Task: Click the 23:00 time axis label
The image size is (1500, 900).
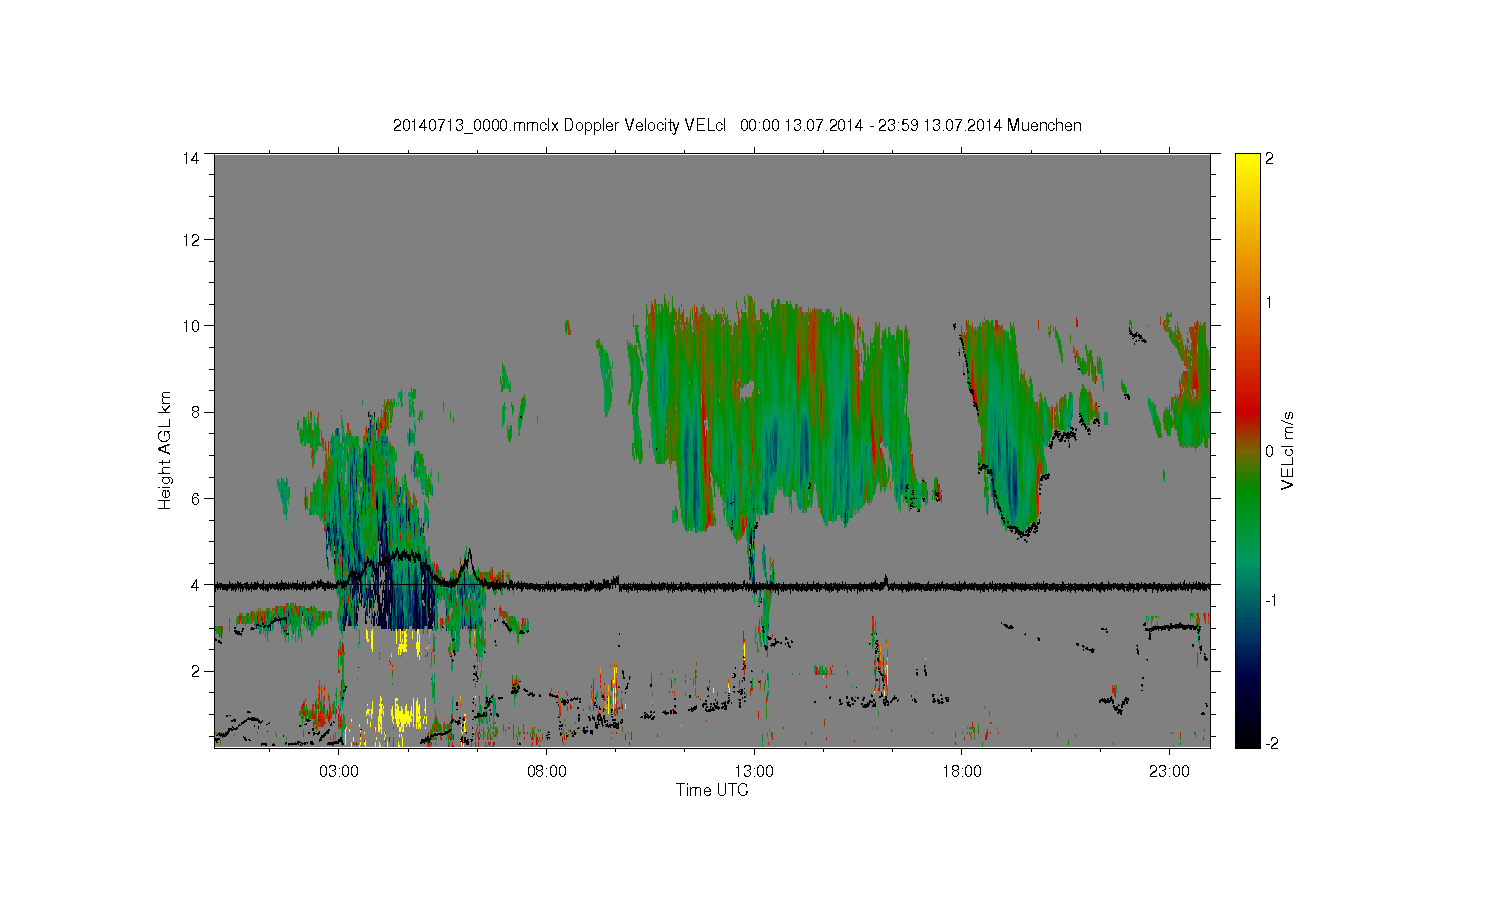Action: point(1169,772)
